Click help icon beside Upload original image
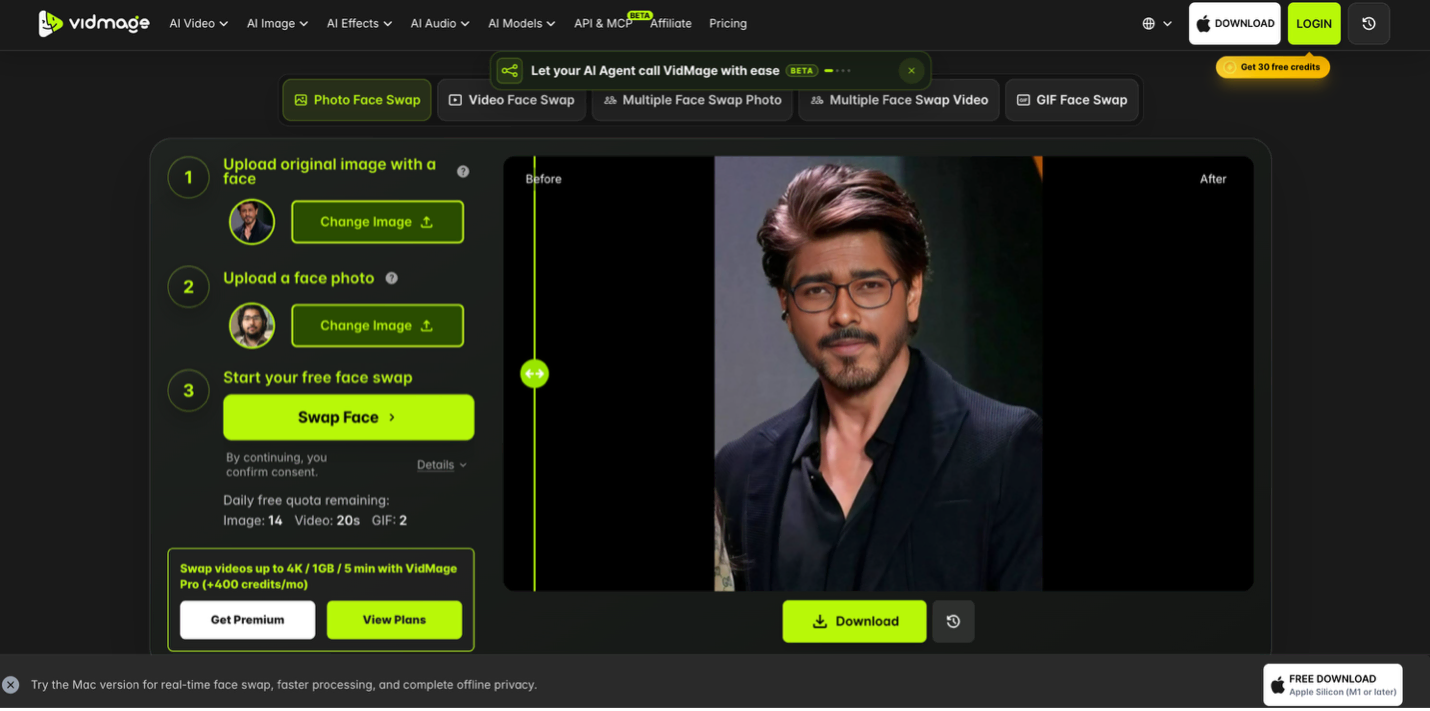 (x=463, y=172)
